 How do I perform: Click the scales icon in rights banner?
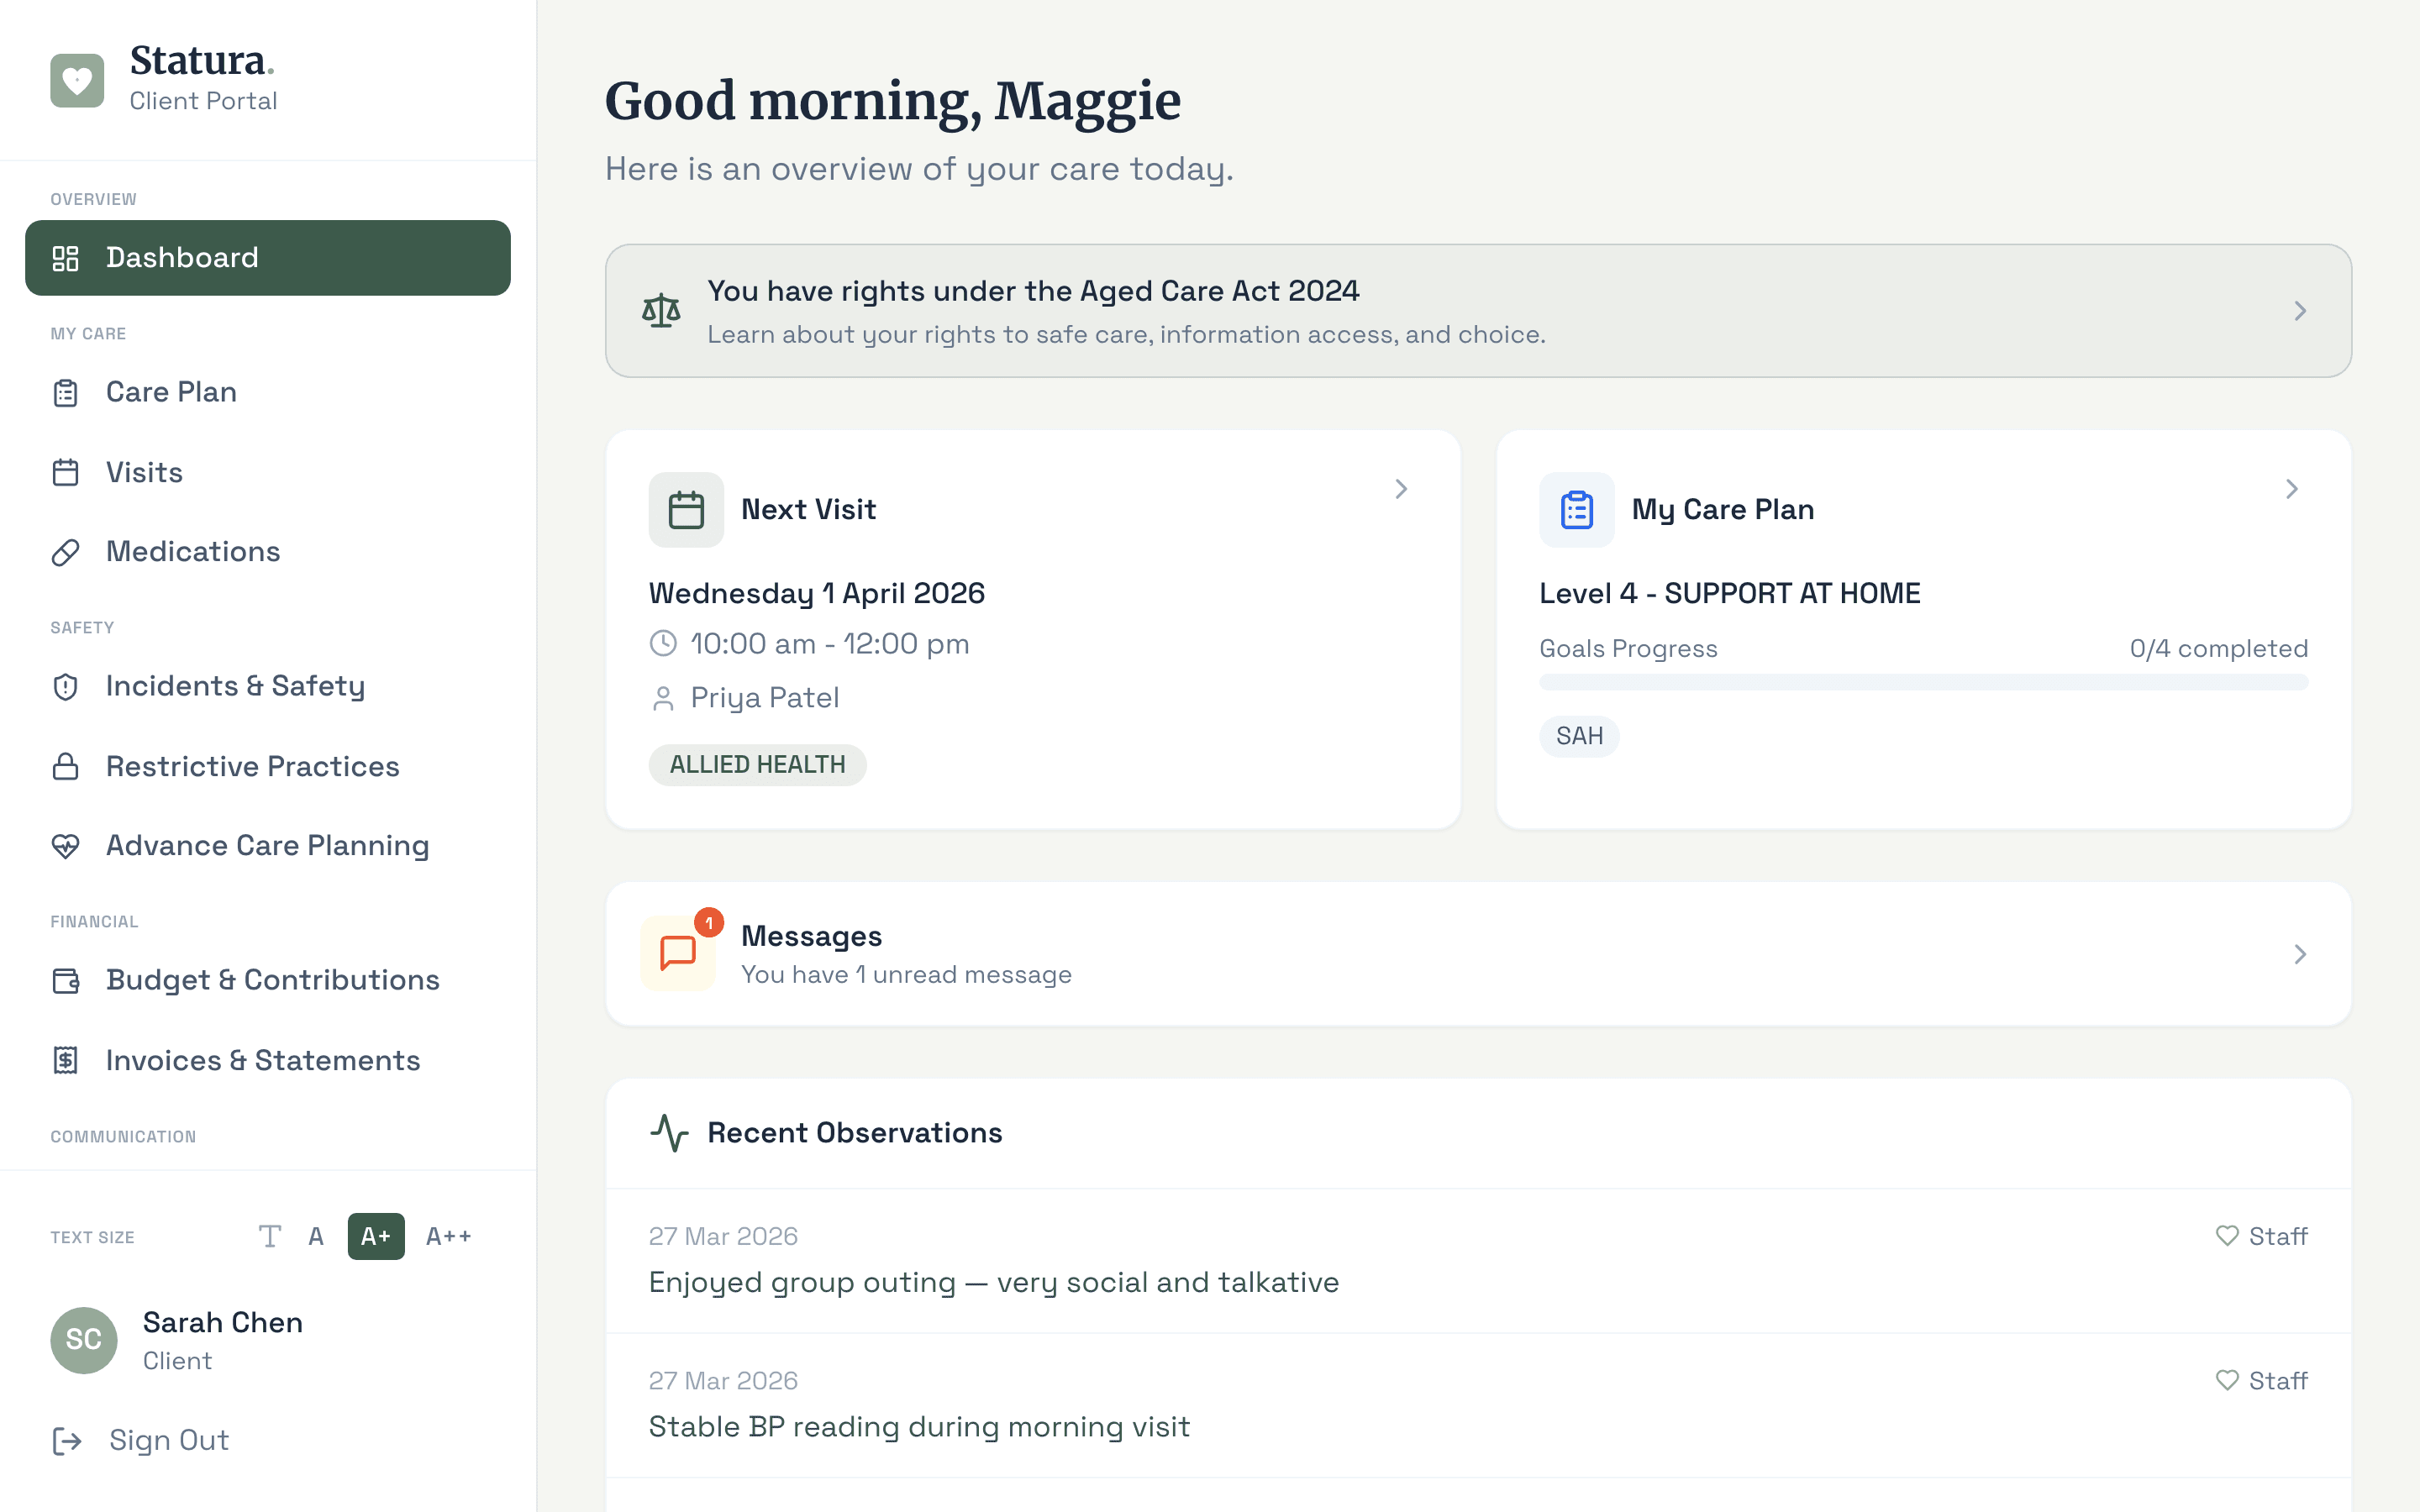(661, 311)
